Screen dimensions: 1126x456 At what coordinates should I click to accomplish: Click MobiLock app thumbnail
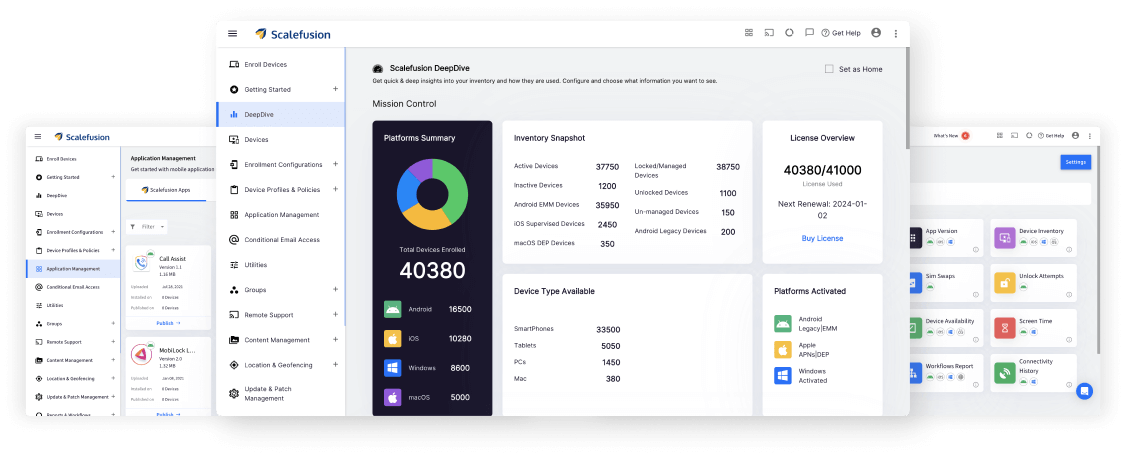(141, 355)
